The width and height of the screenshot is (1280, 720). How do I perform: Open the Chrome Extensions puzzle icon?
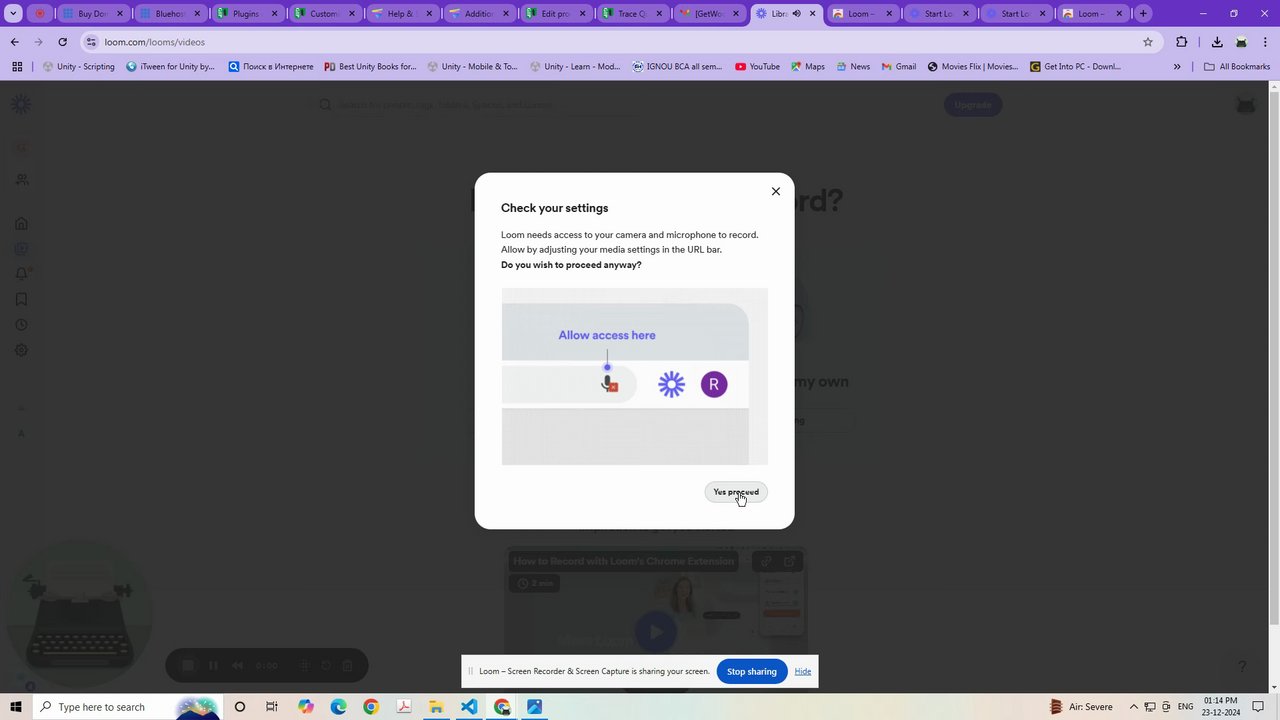(1181, 42)
